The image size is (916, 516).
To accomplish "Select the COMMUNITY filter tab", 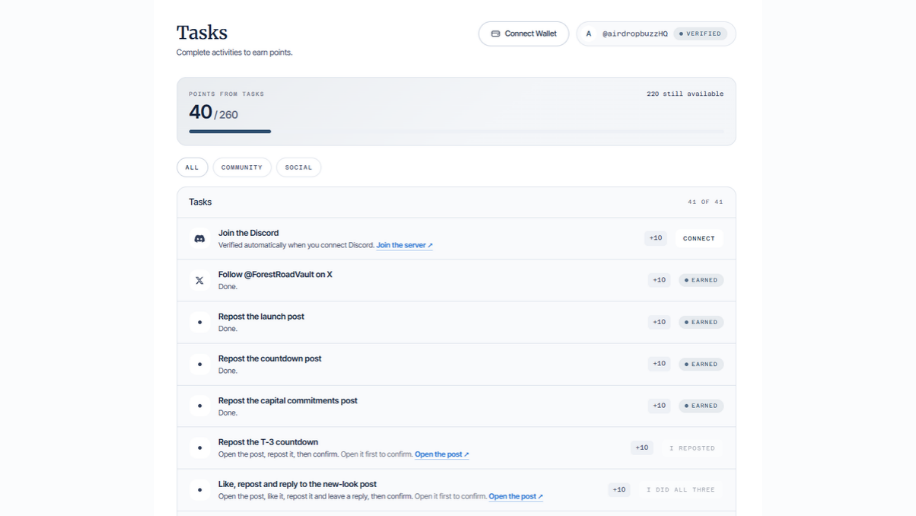I will point(242,167).
